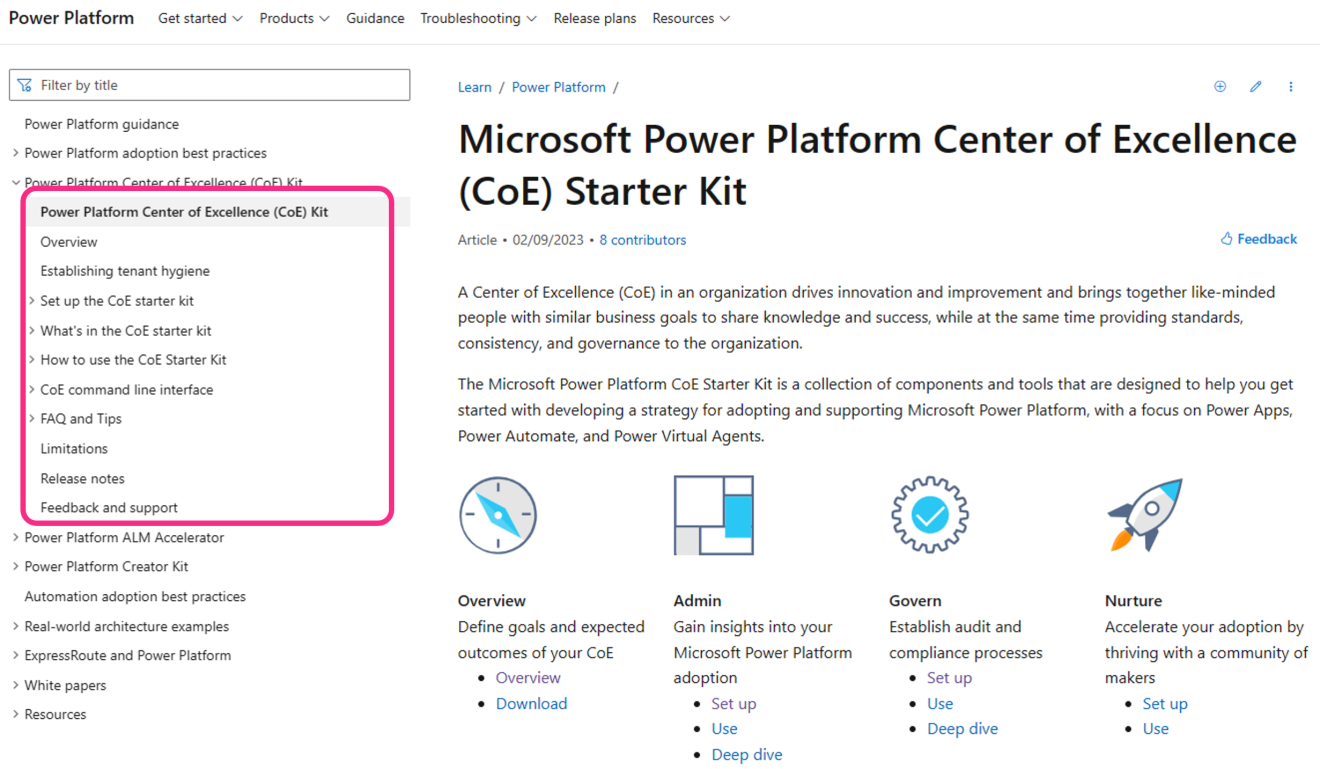The height and width of the screenshot is (769, 1320).
Task: Click the add to collection plus icon
Action: [1220, 87]
